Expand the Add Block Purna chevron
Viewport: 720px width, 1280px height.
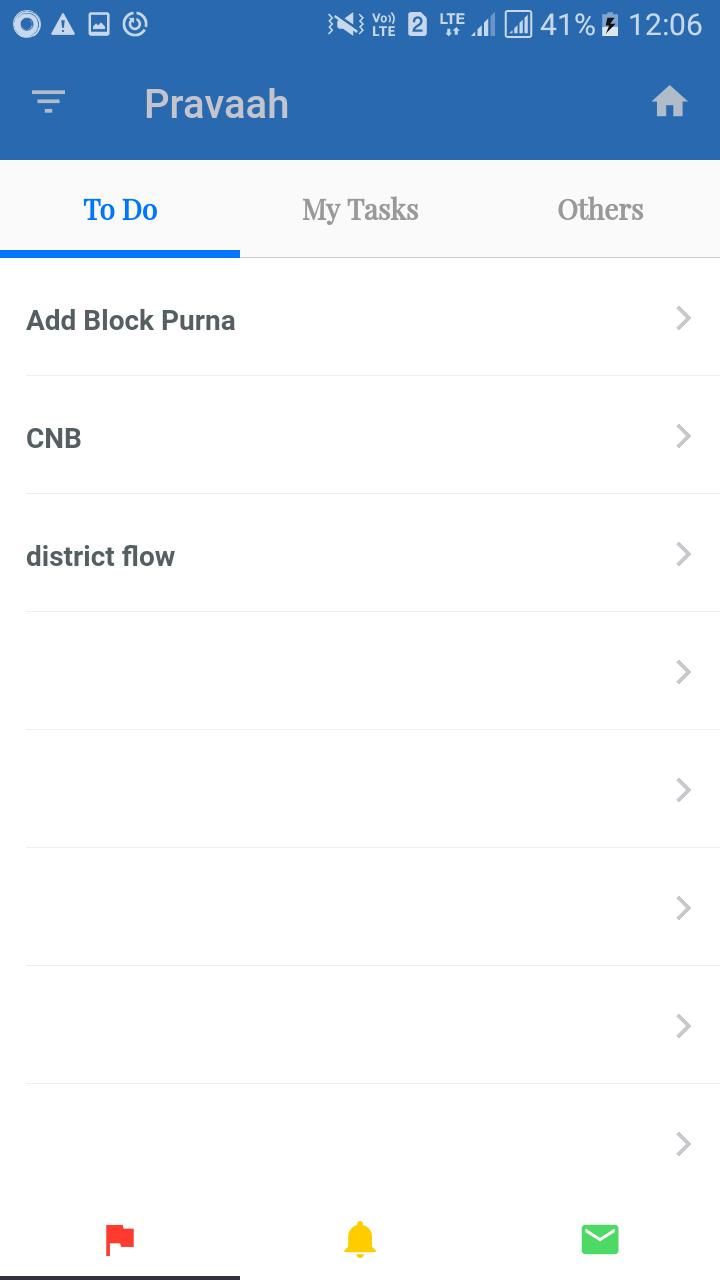tap(684, 318)
